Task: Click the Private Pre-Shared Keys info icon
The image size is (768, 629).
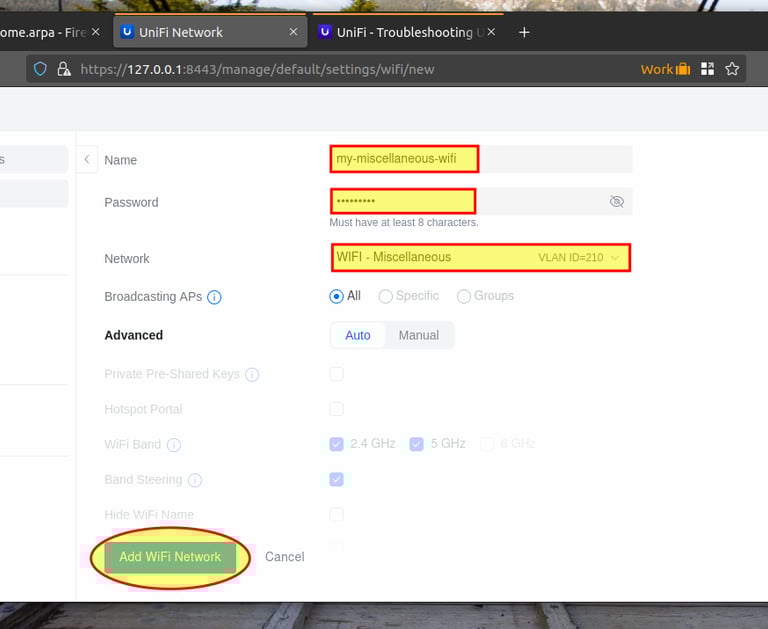Action: pos(252,375)
